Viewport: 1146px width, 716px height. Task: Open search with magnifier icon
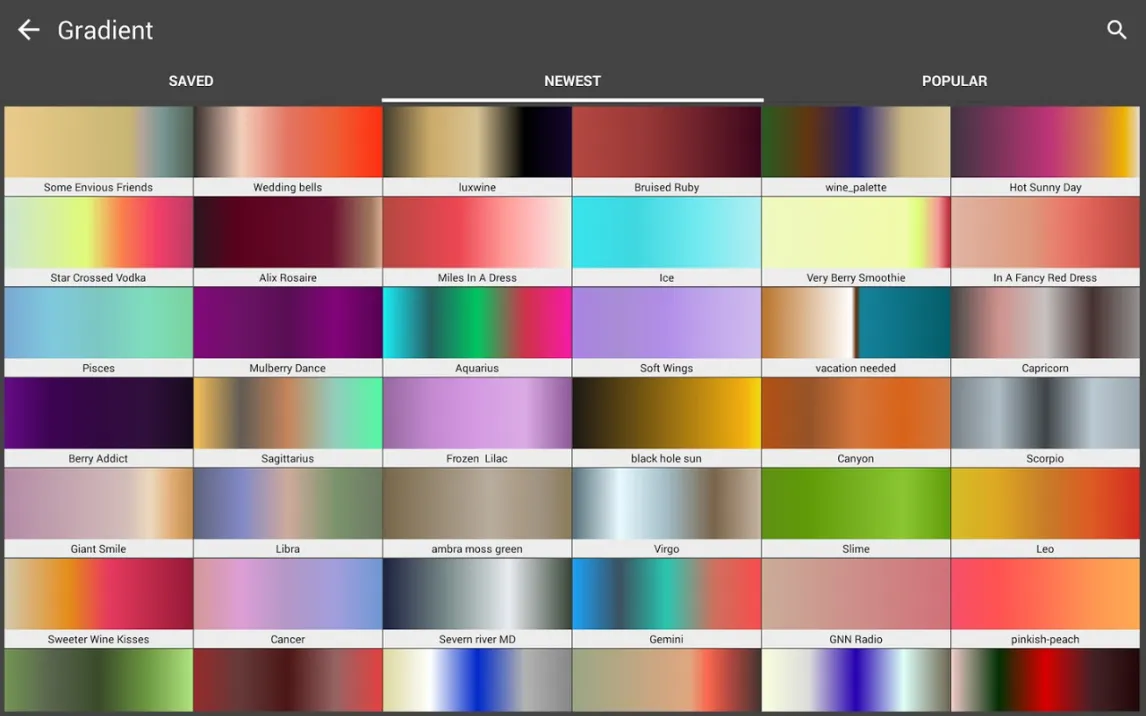click(1116, 30)
